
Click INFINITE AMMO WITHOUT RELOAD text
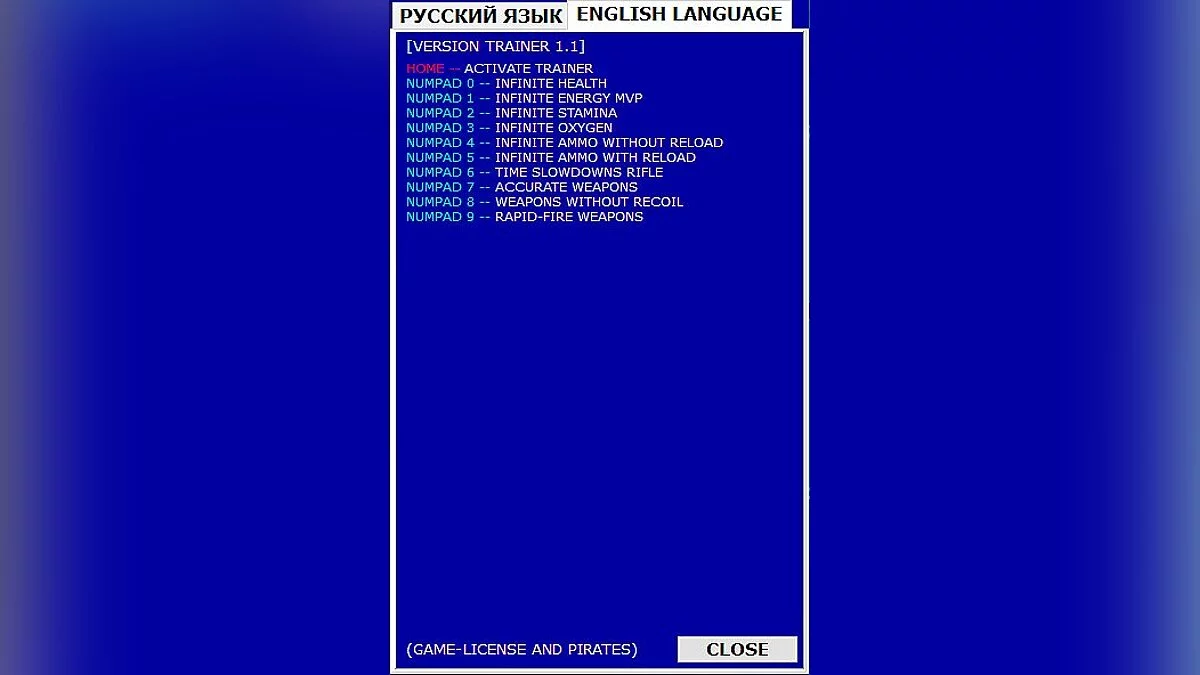tap(608, 143)
